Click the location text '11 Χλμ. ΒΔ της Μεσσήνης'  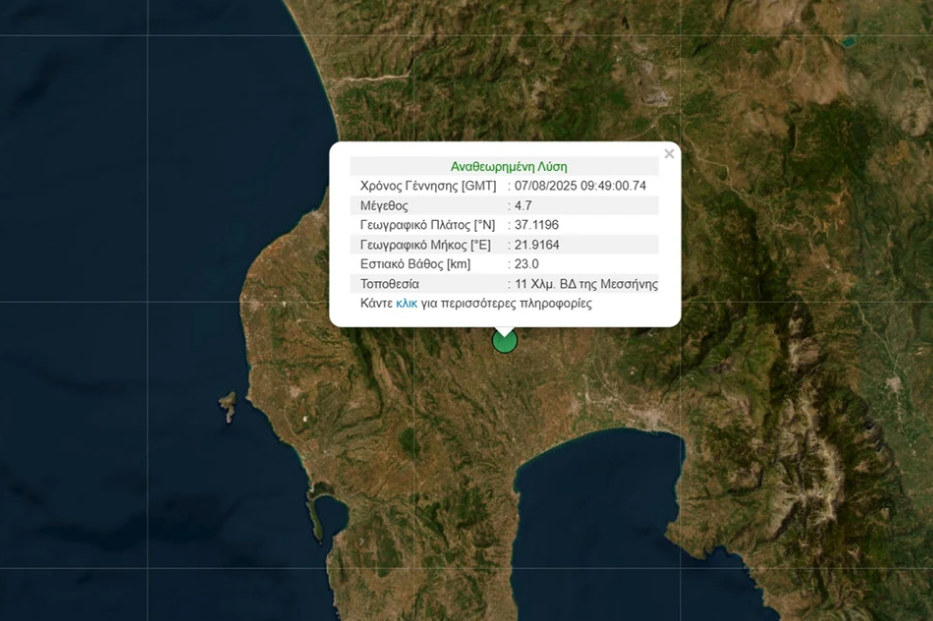[x=586, y=284]
